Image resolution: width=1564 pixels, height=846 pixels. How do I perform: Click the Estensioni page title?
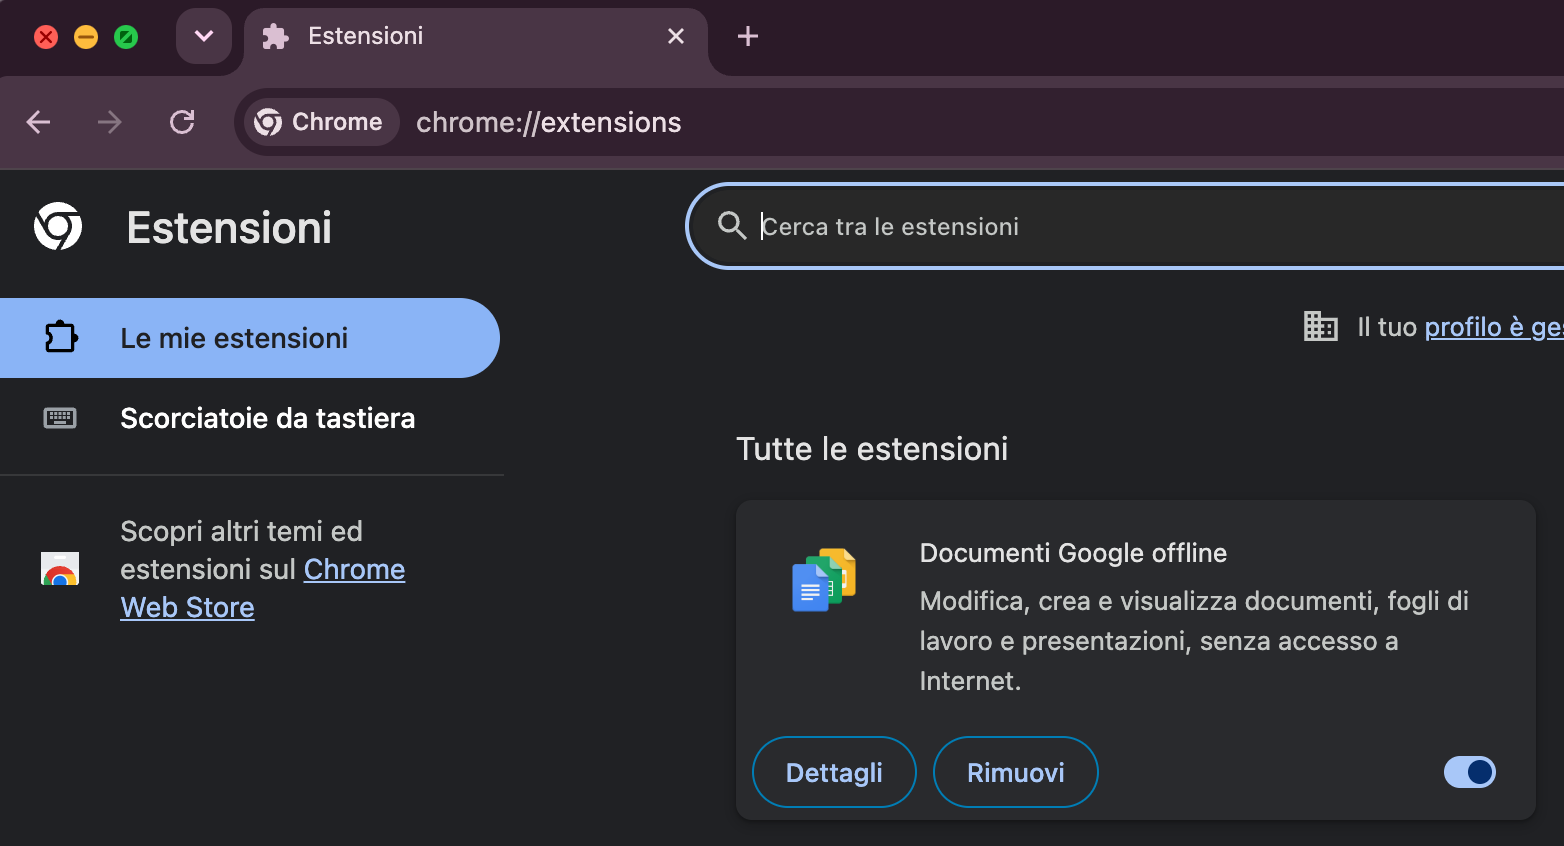tap(229, 228)
